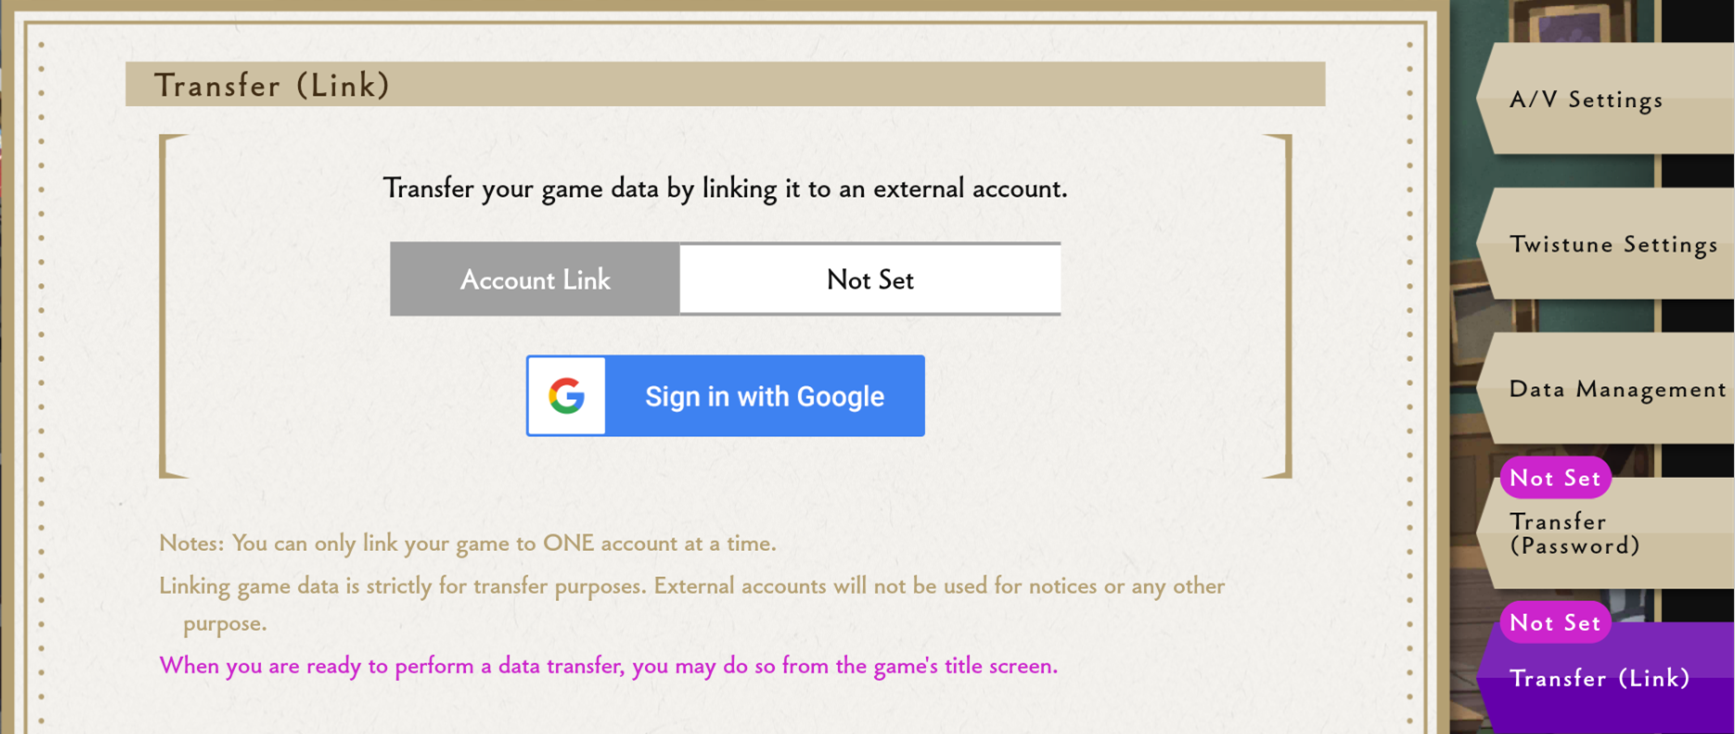Click the 'Transfer your game data' description text
Image resolution: width=1735 pixels, height=734 pixels.
pos(725,188)
